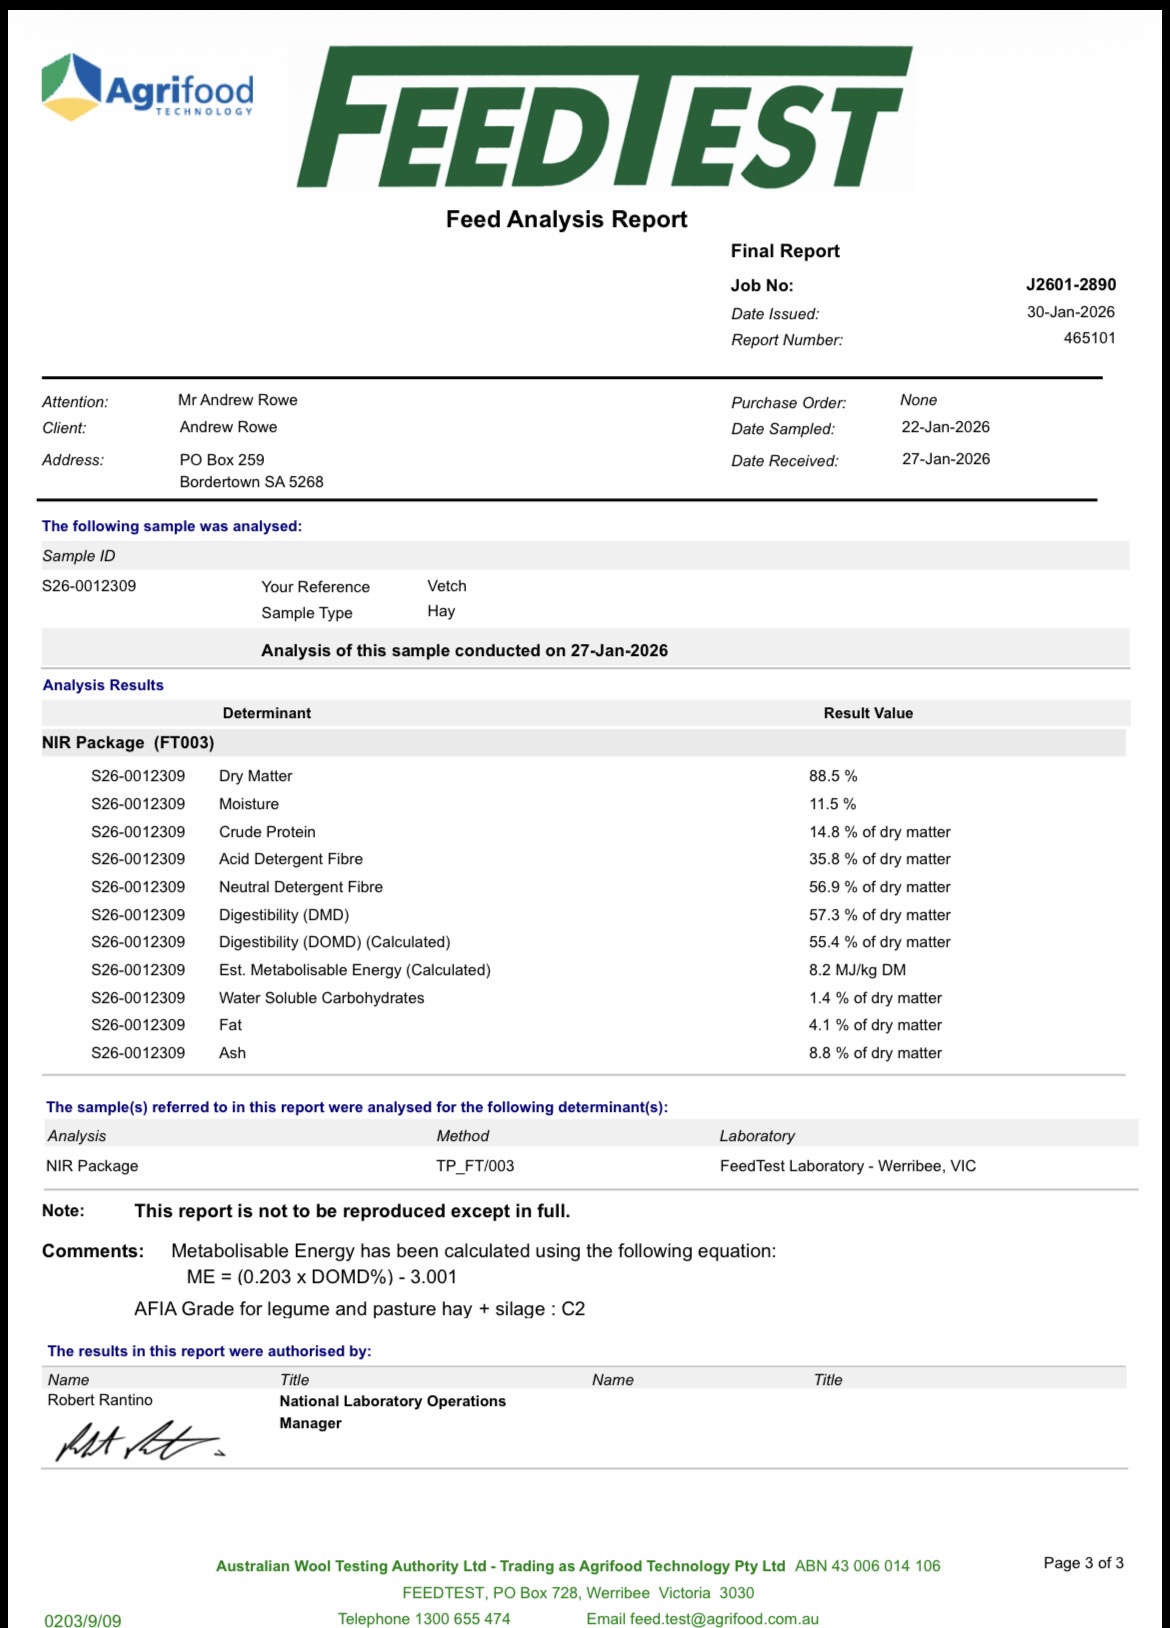This screenshot has height=1628, width=1170.
Task: Select Crude Protein result 14.8 %
Action: 880,832
